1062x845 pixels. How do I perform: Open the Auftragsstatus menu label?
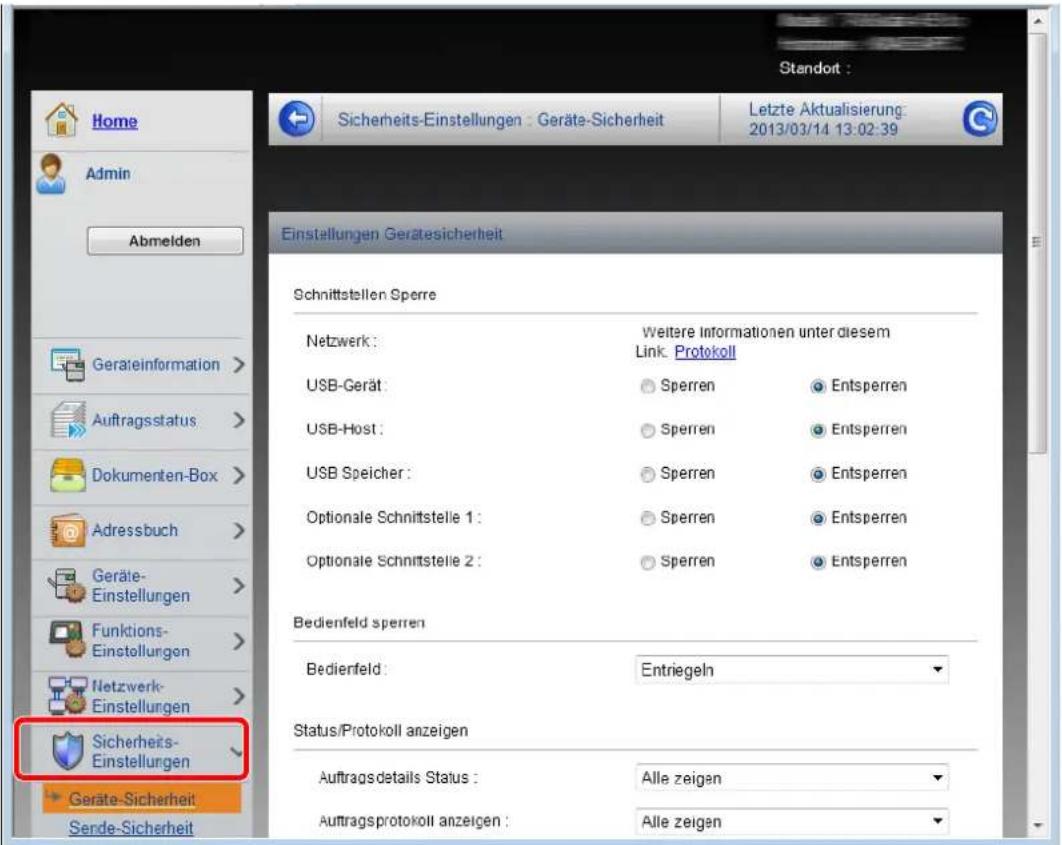[144, 420]
